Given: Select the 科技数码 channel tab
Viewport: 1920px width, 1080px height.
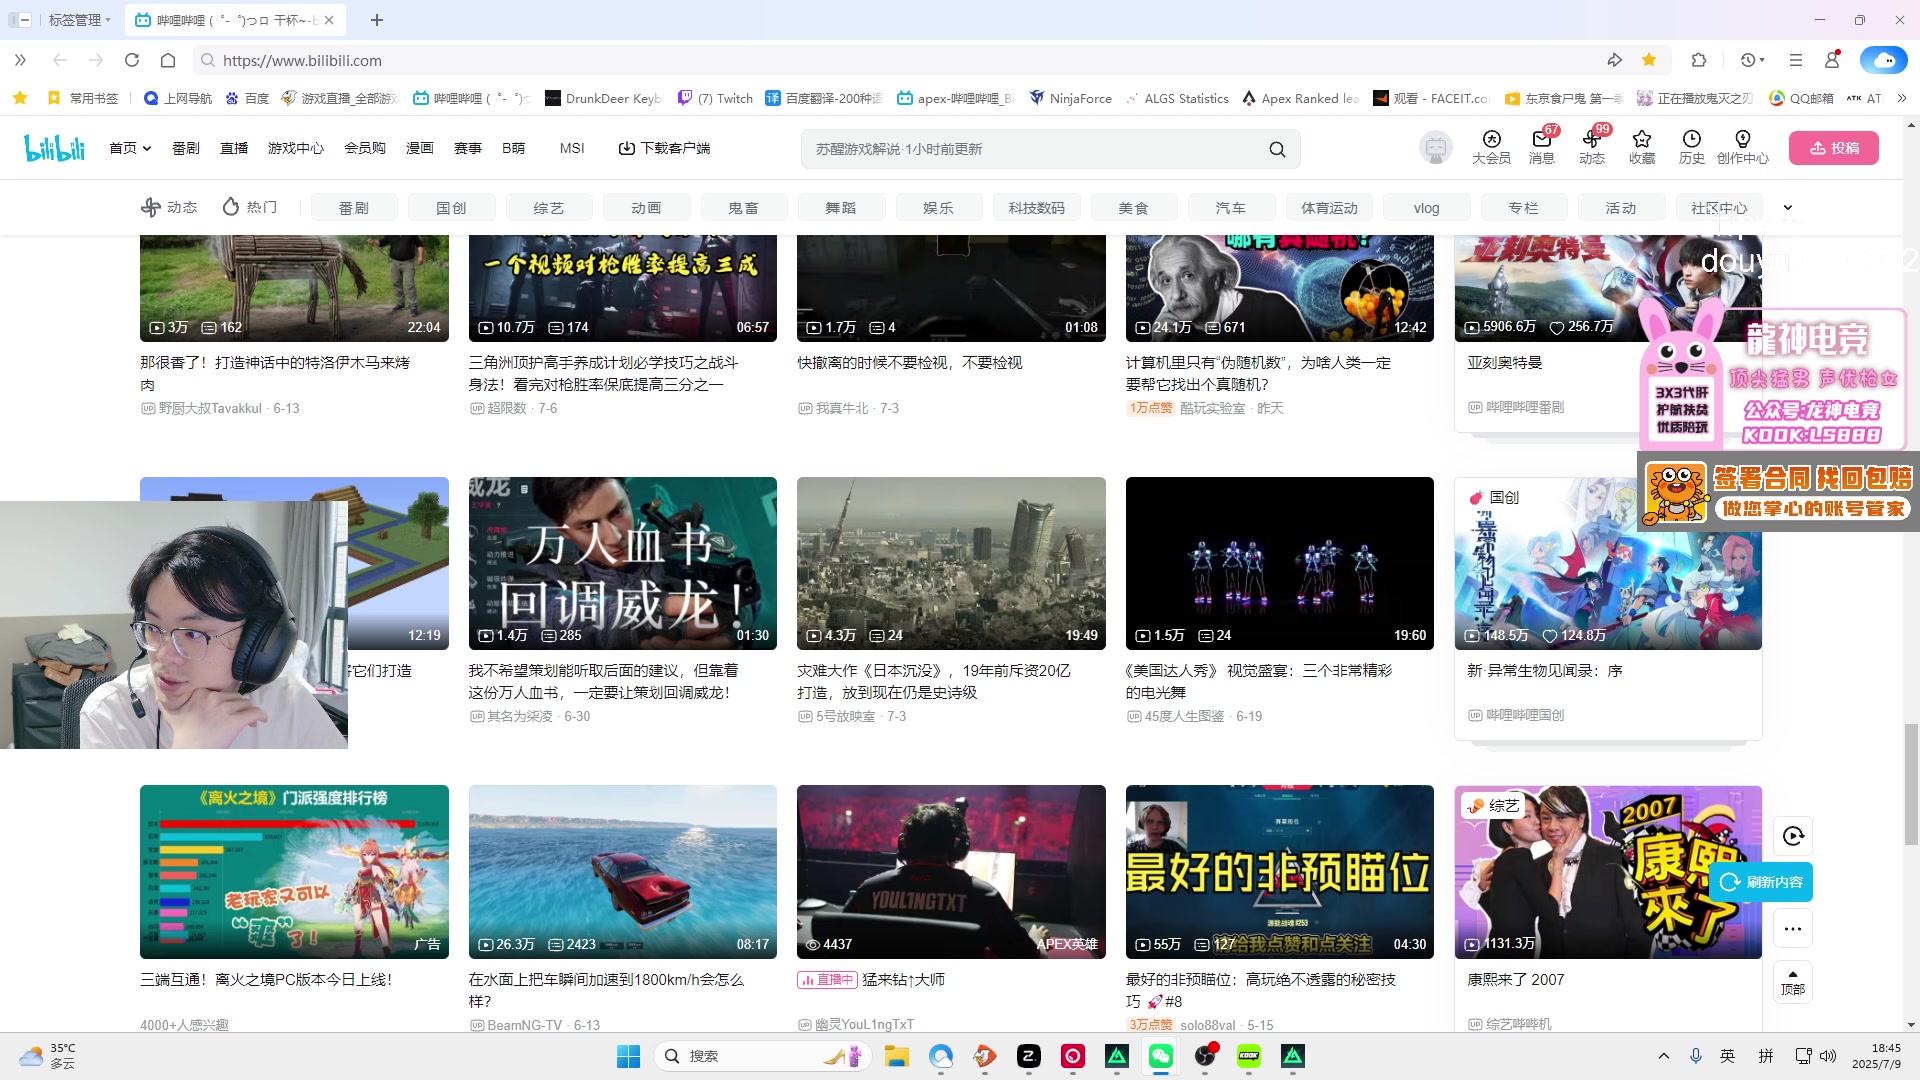Looking at the screenshot, I should click(x=1036, y=207).
